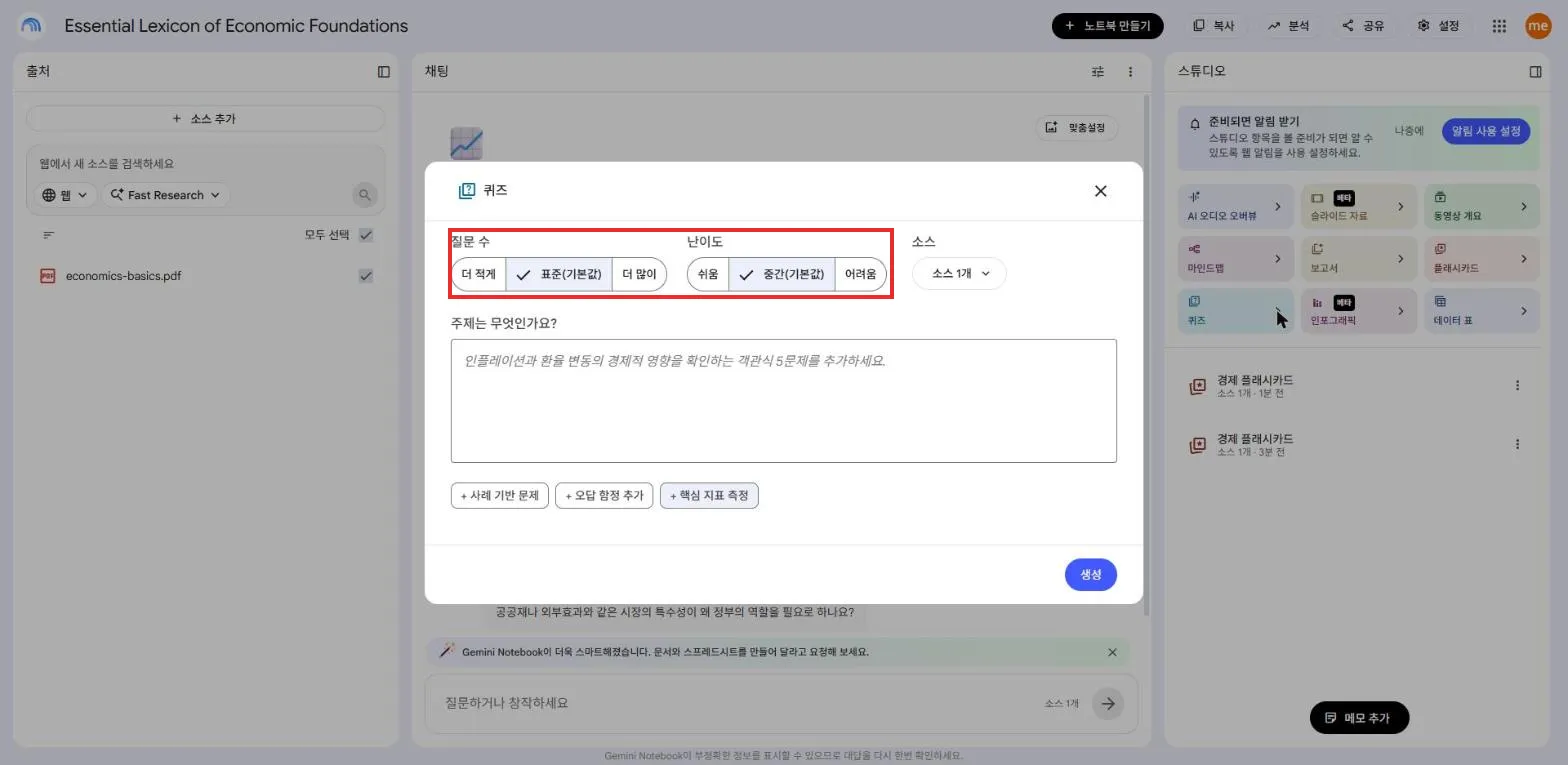Open the AI 오디오 오버뷰 tile
The height and width of the screenshot is (765, 1568).
(x=1236, y=206)
